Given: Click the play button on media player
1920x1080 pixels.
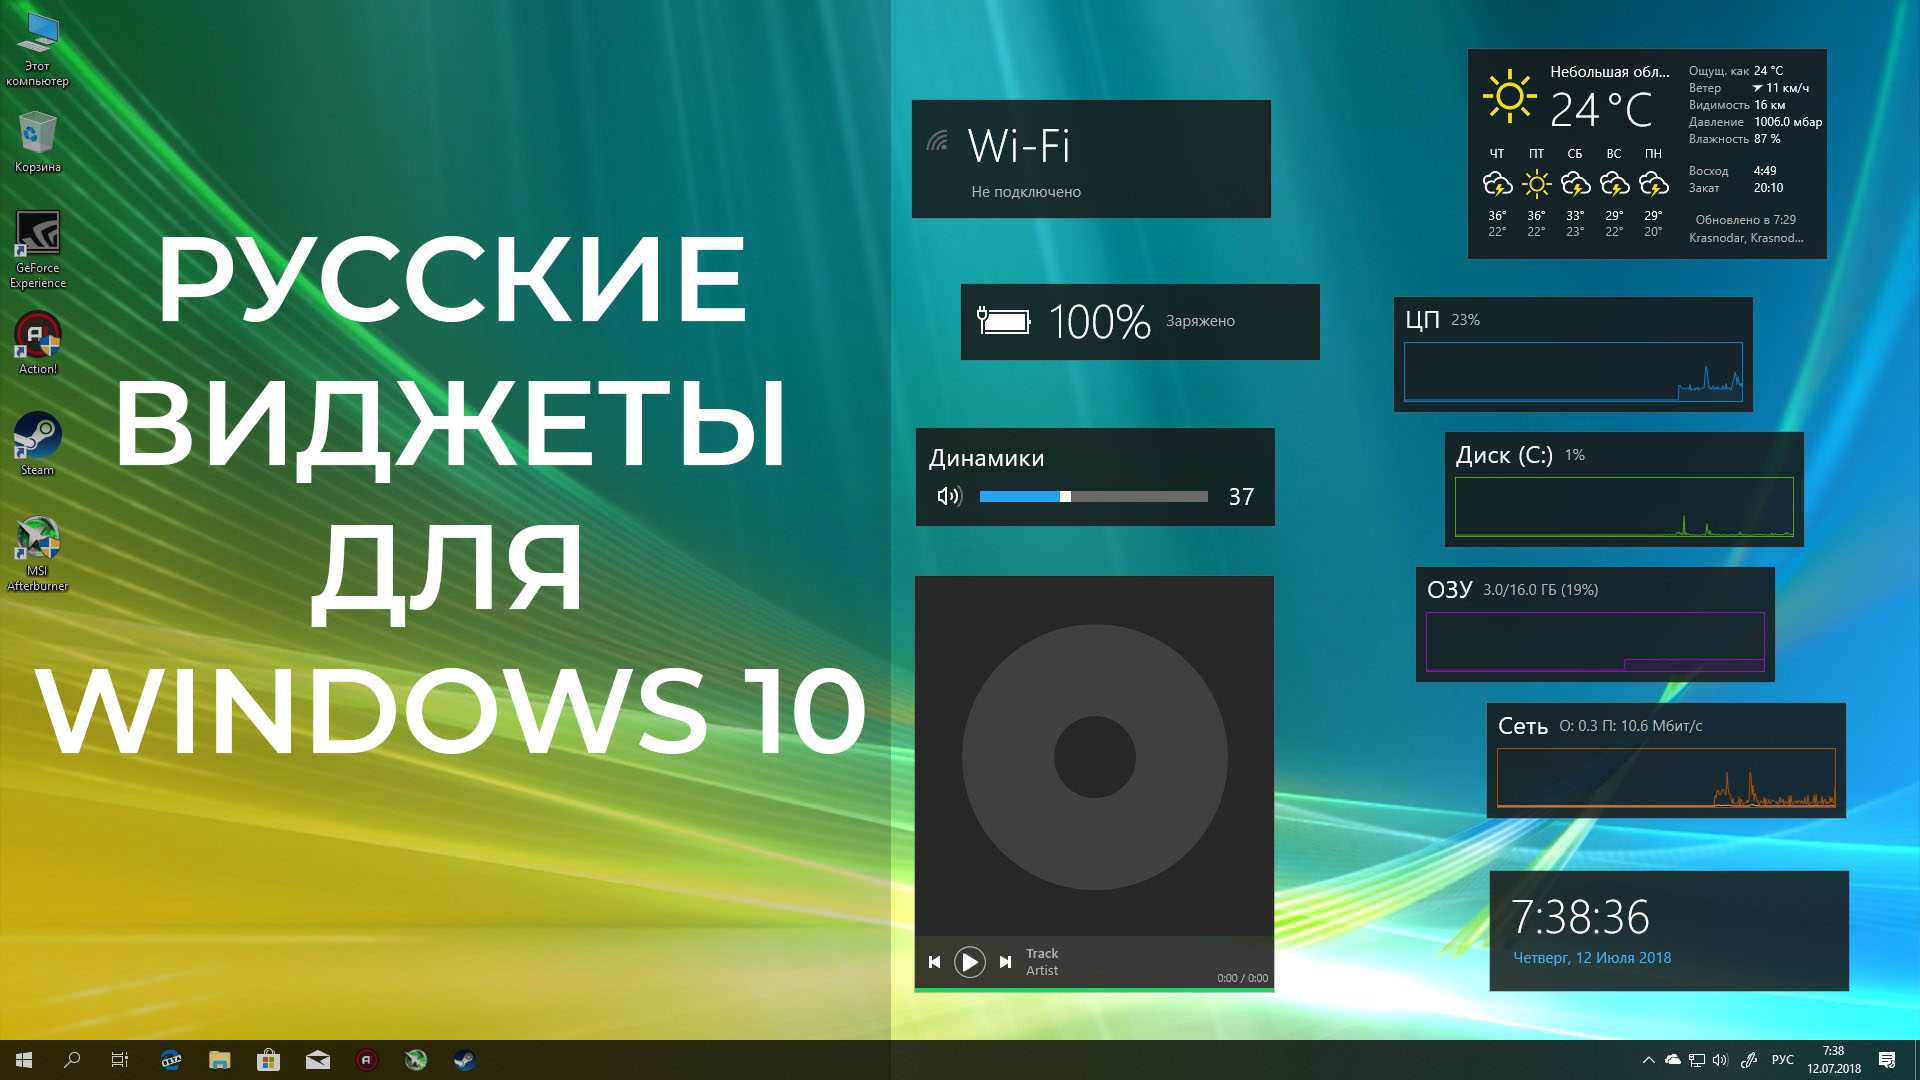Looking at the screenshot, I should 969,961.
